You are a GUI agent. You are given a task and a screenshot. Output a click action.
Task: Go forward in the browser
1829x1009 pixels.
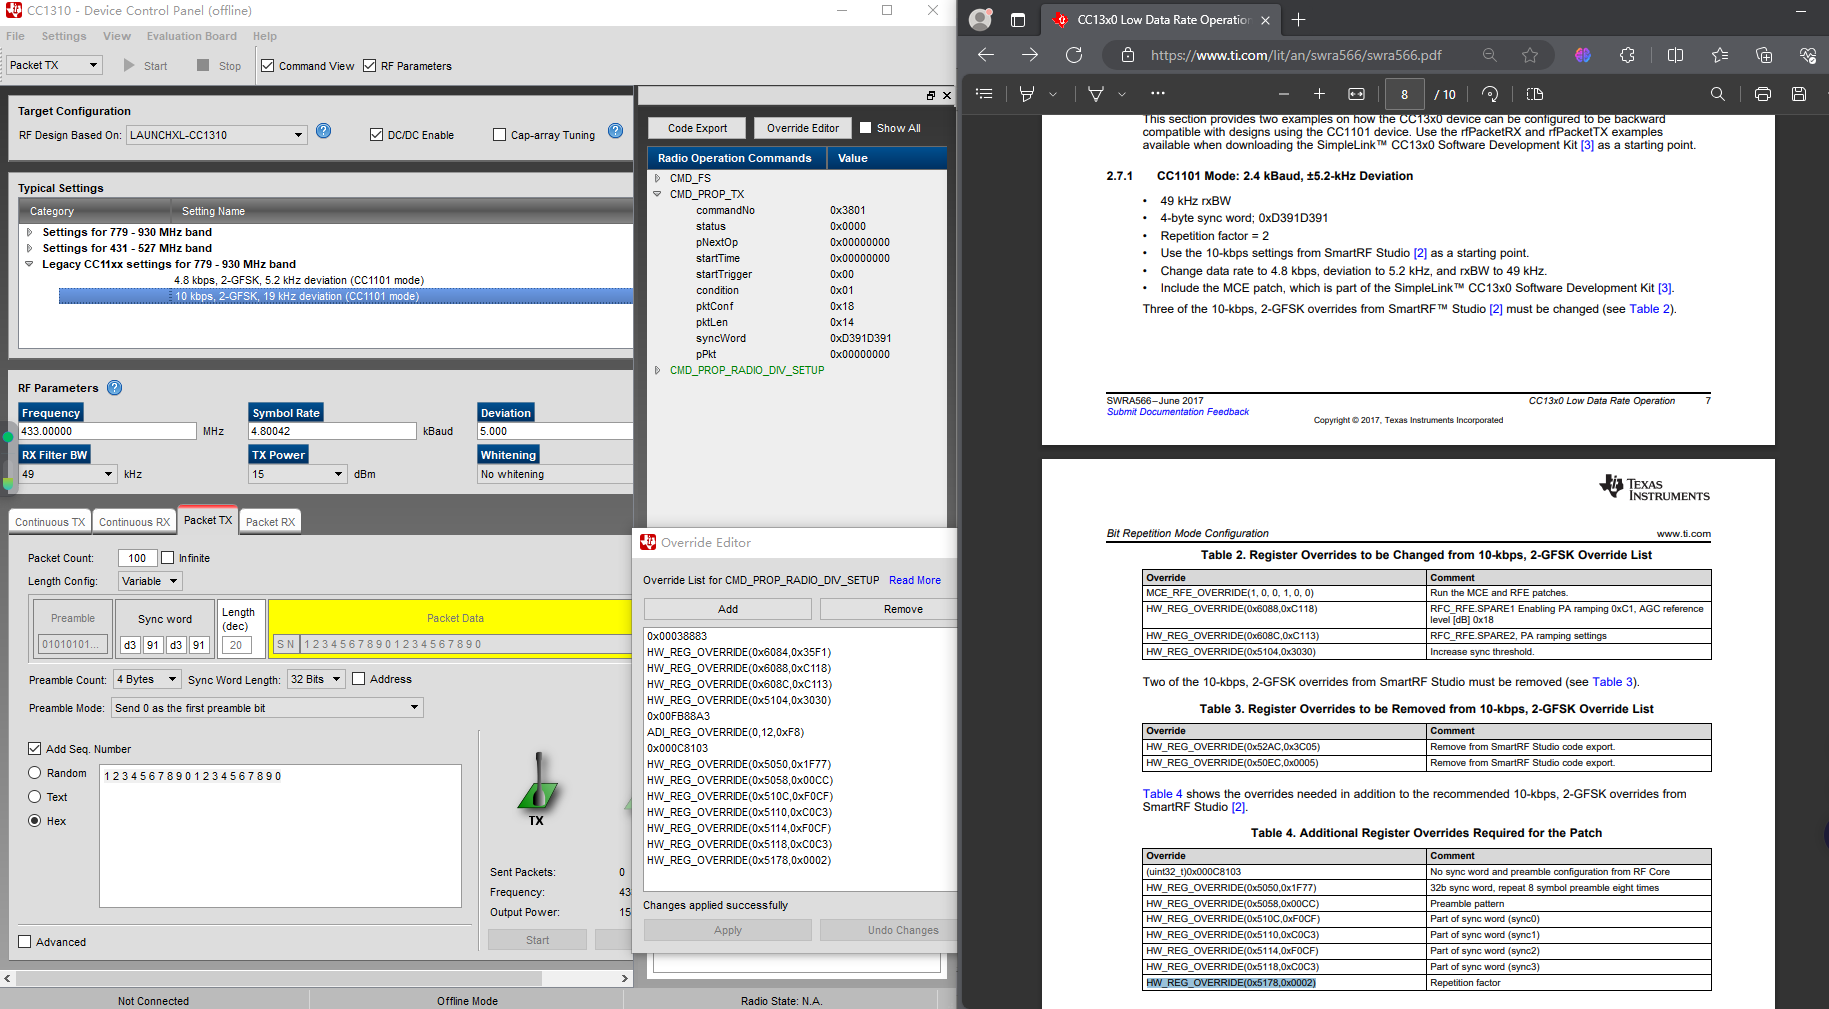click(x=1030, y=55)
